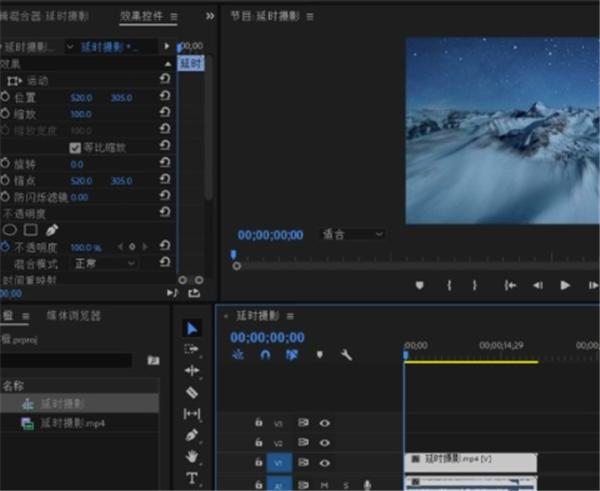
Task: Toggle V2 track output eye
Action: point(324,443)
